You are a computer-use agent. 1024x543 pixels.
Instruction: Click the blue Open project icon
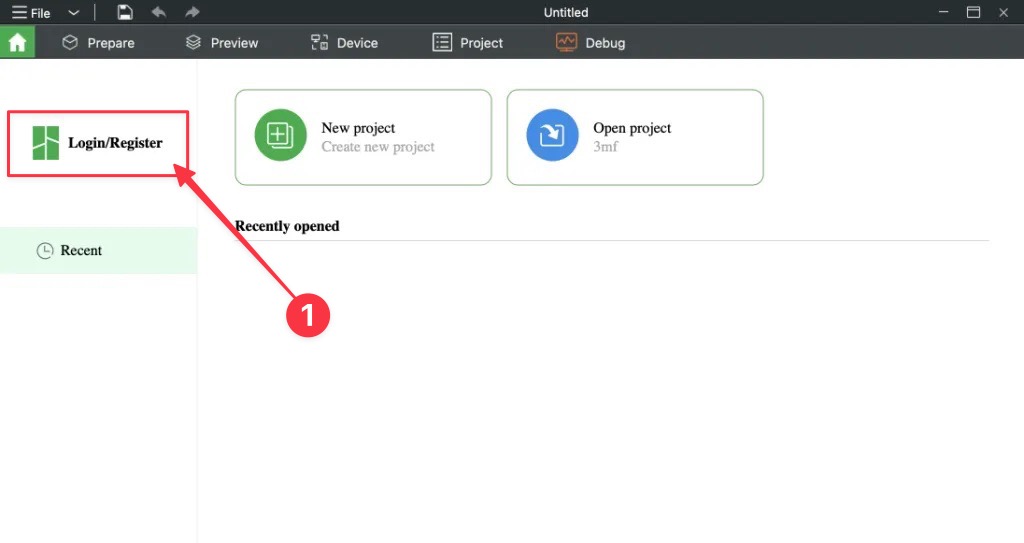pos(552,135)
